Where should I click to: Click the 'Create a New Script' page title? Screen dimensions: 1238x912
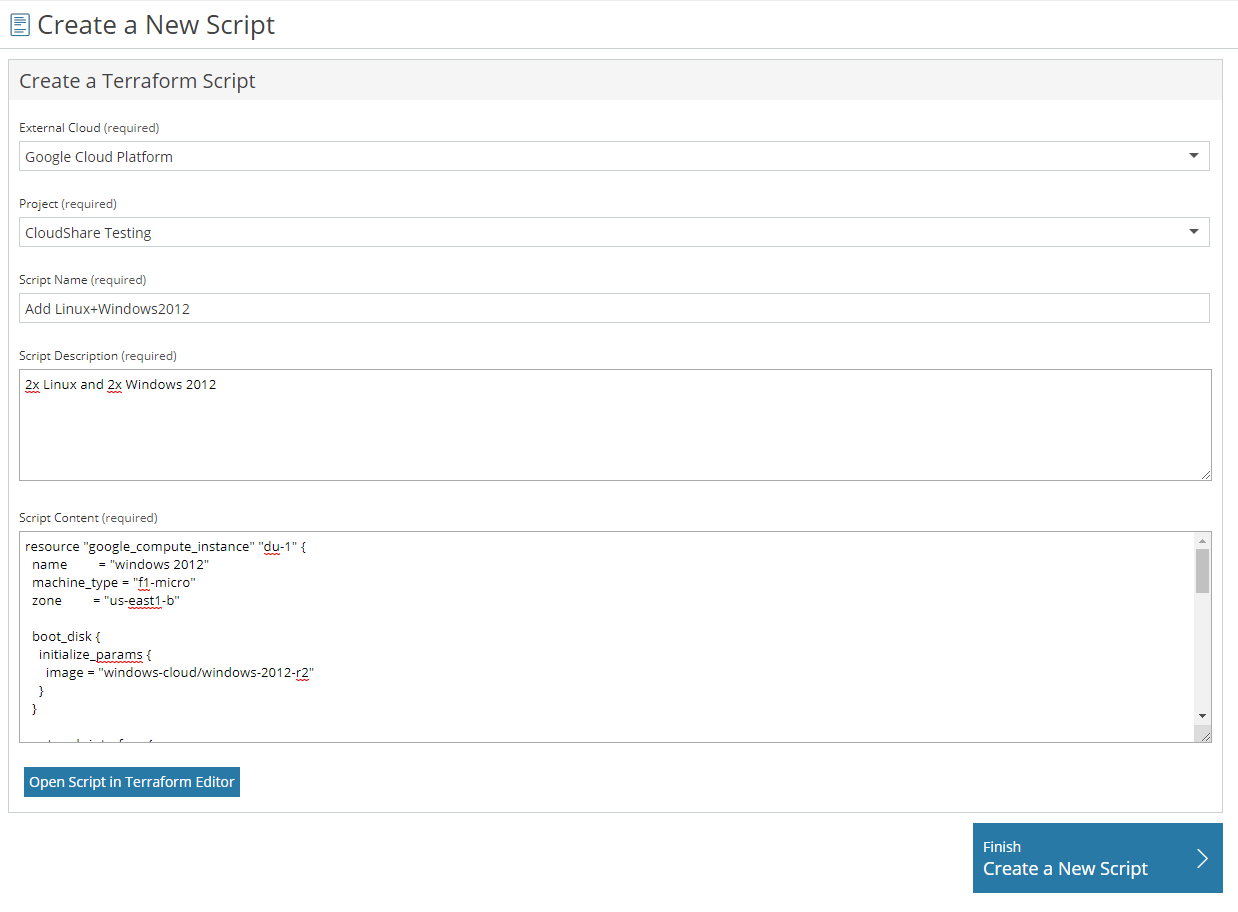click(x=156, y=25)
